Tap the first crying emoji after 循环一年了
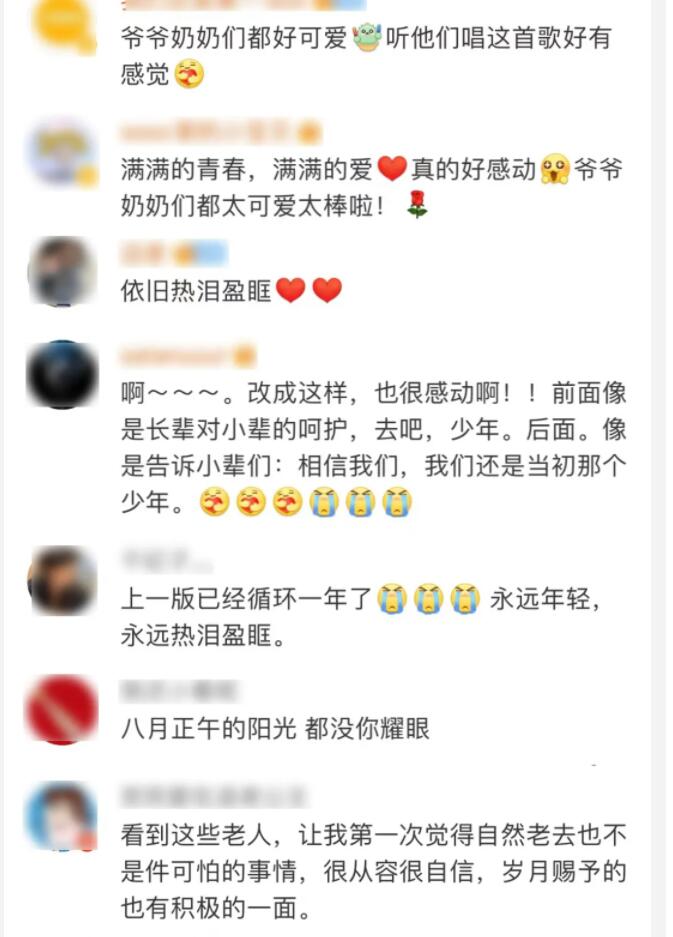The height and width of the screenshot is (937, 673). point(392,599)
